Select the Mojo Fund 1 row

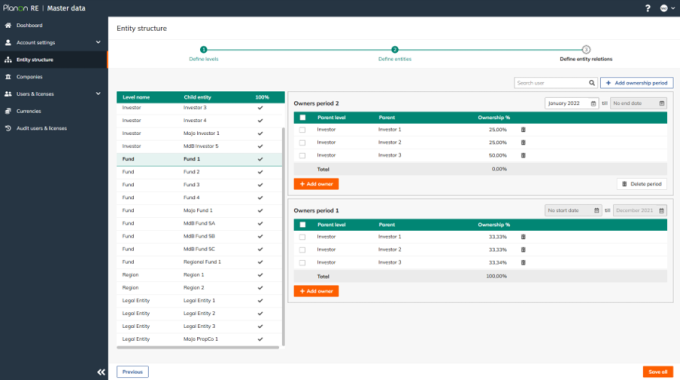pos(199,210)
